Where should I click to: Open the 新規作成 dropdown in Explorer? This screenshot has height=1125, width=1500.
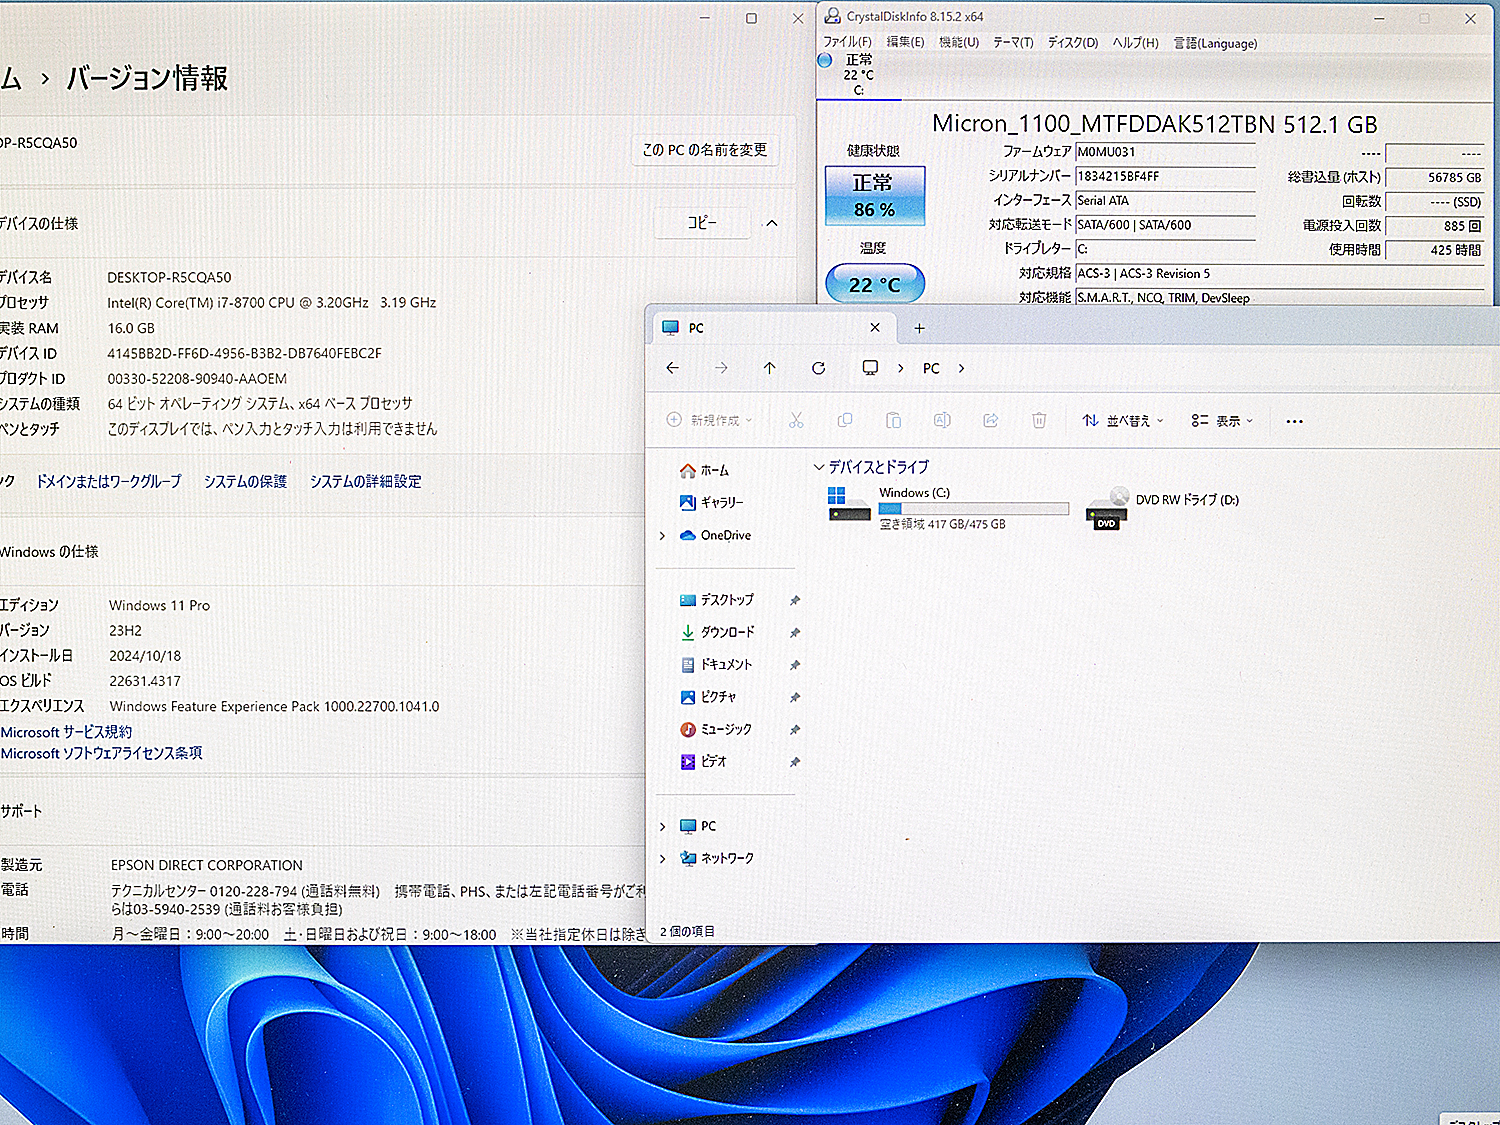click(709, 421)
